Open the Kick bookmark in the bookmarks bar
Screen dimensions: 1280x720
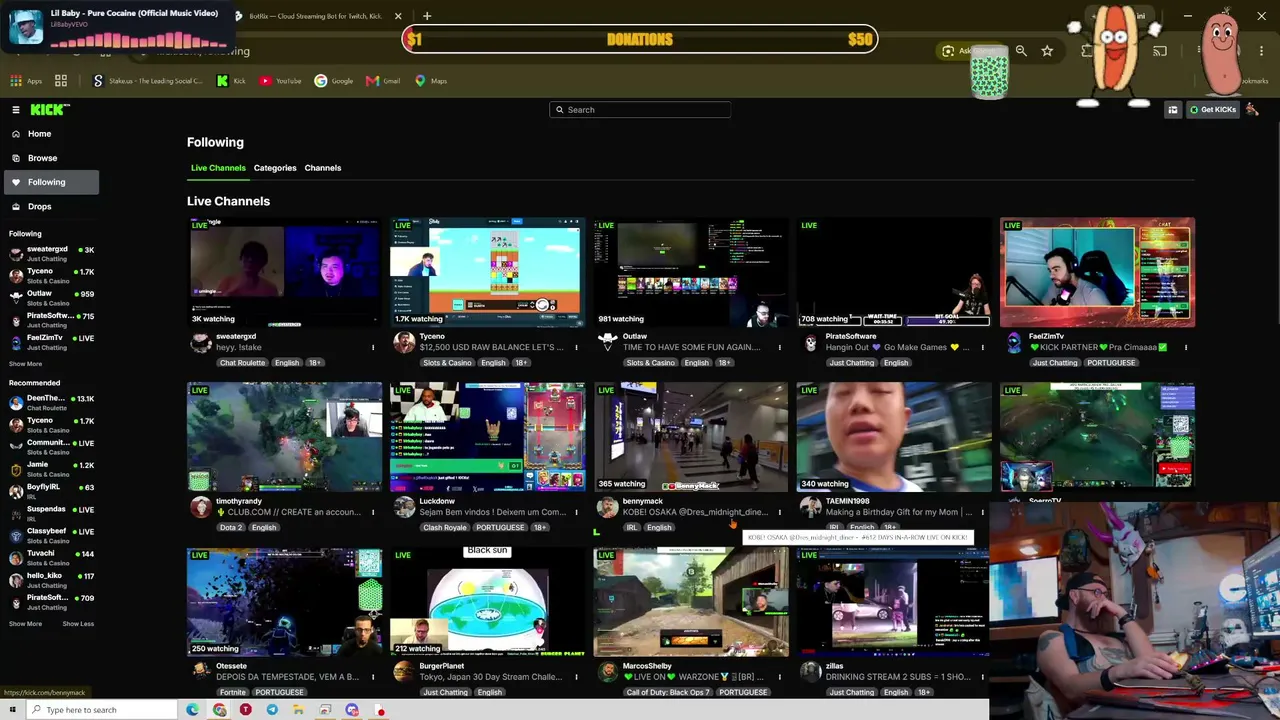pyautogui.click(x=231, y=81)
